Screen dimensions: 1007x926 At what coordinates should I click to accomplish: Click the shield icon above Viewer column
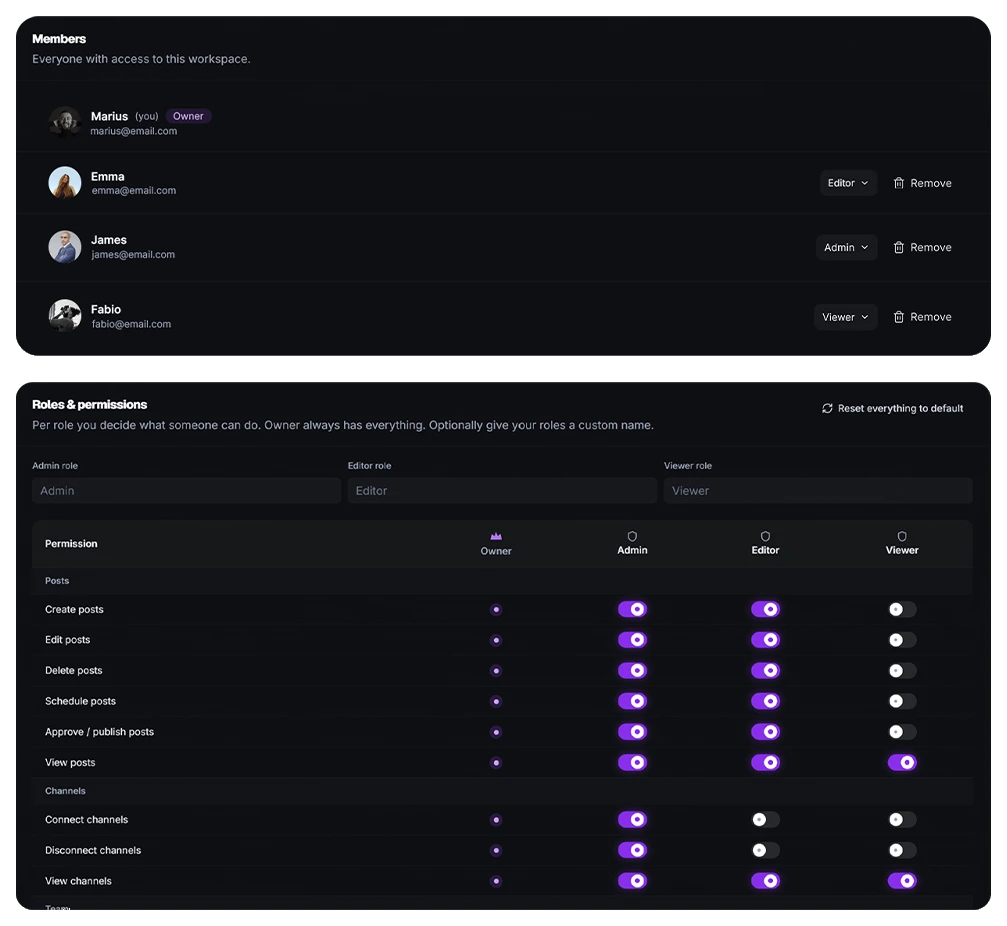pos(902,536)
